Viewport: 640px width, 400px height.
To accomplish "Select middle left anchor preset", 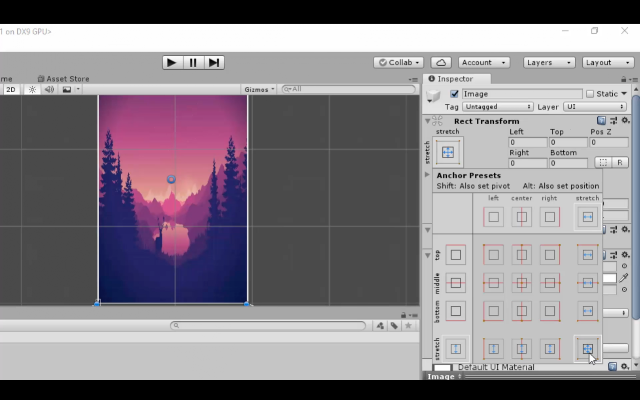I will tap(493, 283).
